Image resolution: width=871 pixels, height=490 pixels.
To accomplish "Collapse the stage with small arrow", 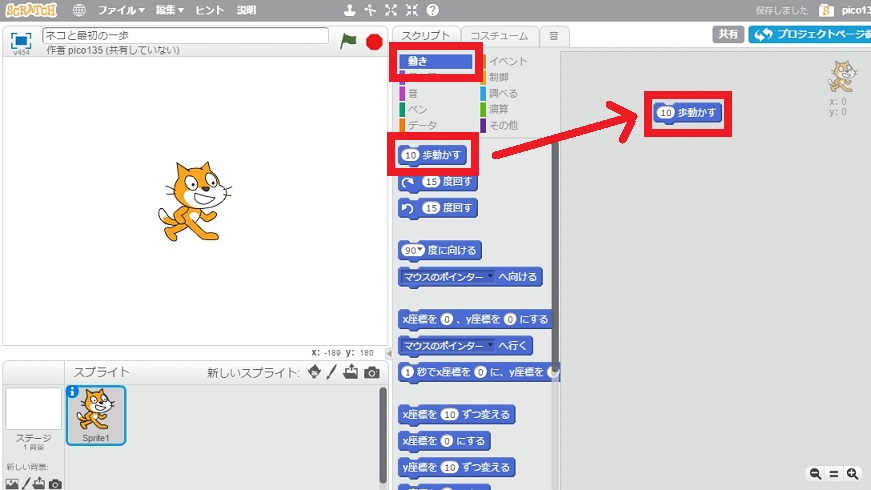I will click(389, 353).
